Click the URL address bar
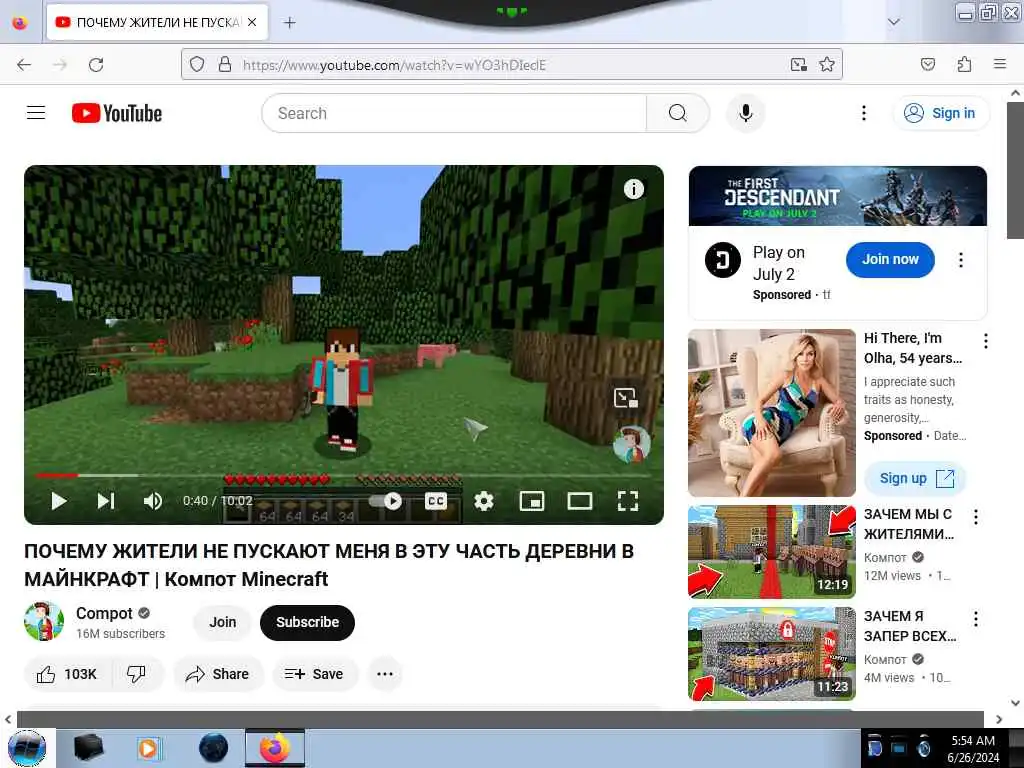This screenshot has width=1024, height=768. tap(509, 65)
